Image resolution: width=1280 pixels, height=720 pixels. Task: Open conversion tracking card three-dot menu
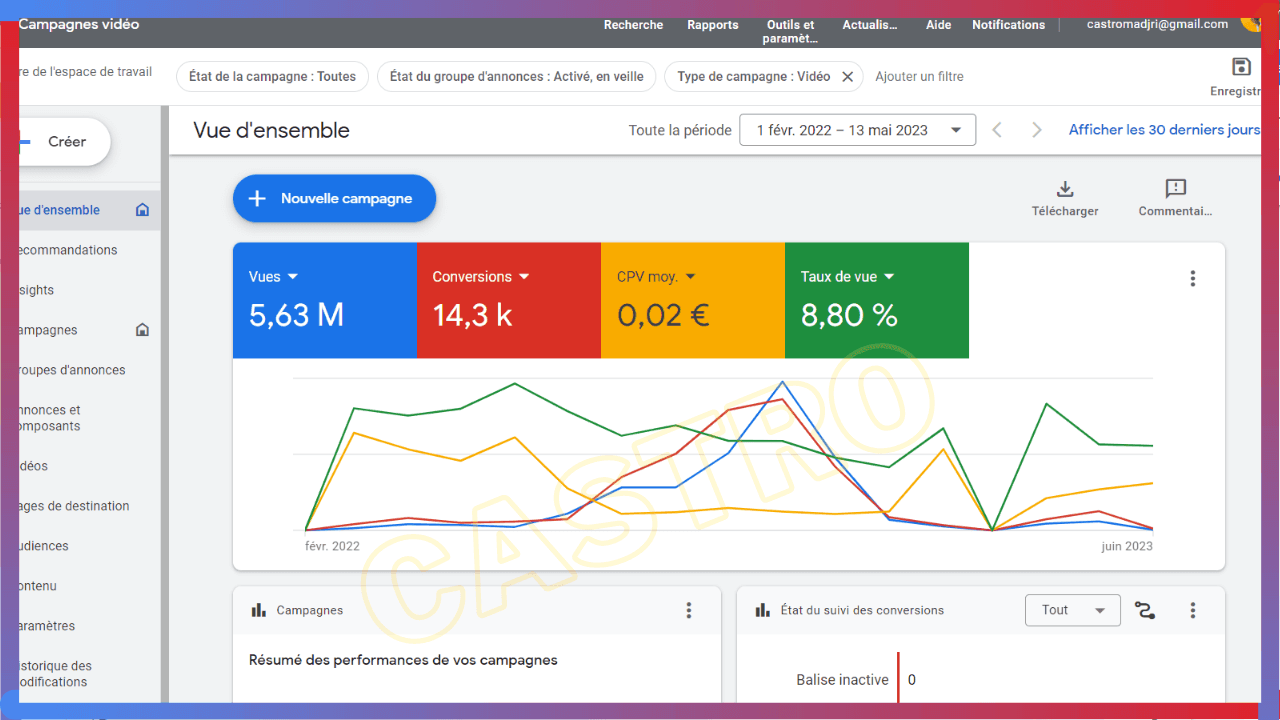click(x=1192, y=610)
